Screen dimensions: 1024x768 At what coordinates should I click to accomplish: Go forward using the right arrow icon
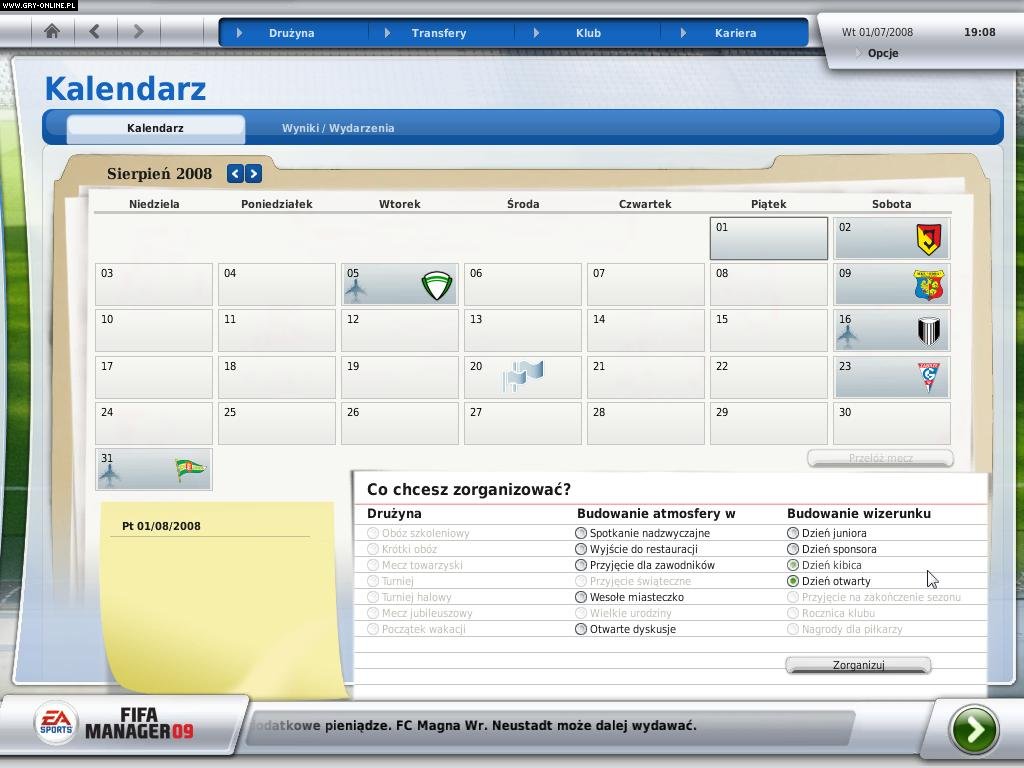[138, 31]
